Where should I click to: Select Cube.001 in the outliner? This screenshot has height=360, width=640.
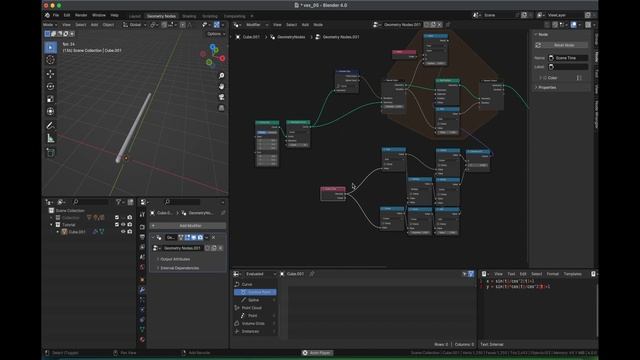tap(77, 231)
